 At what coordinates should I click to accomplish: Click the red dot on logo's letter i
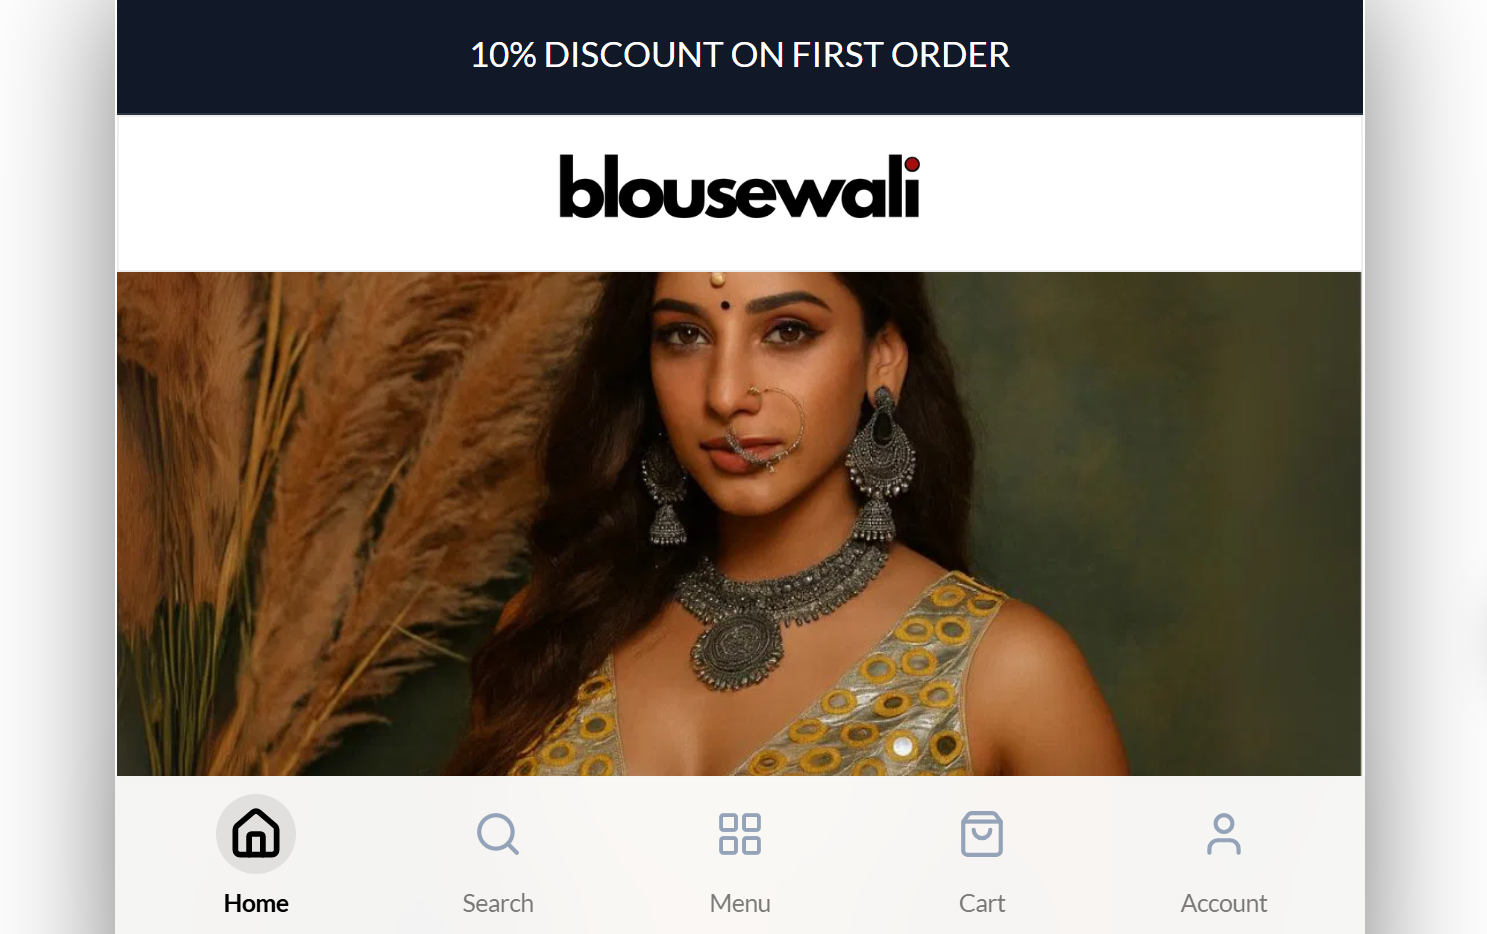click(x=911, y=164)
